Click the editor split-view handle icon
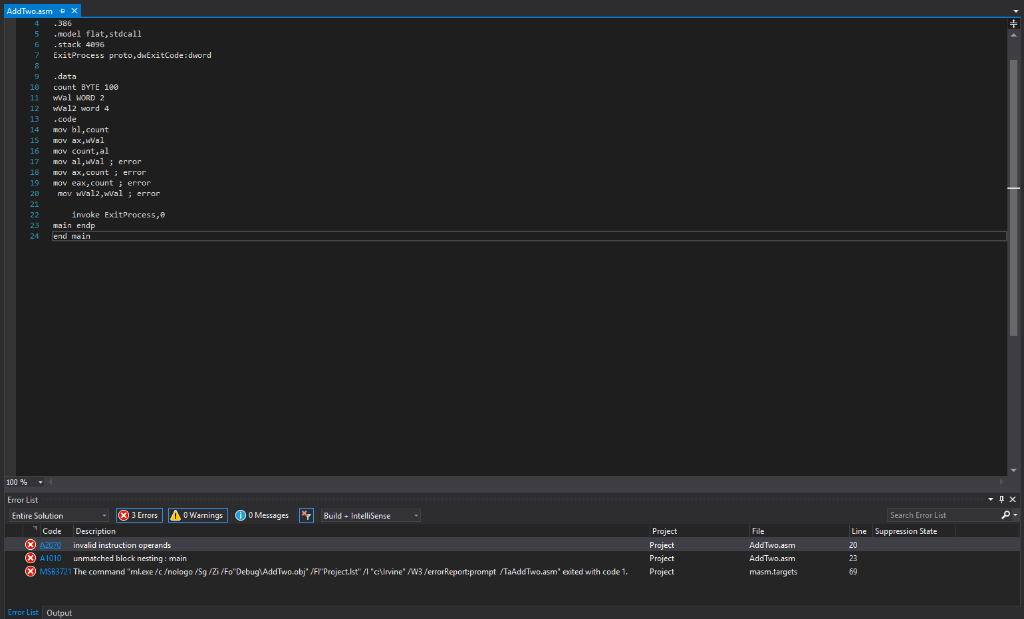 click(x=1014, y=24)
